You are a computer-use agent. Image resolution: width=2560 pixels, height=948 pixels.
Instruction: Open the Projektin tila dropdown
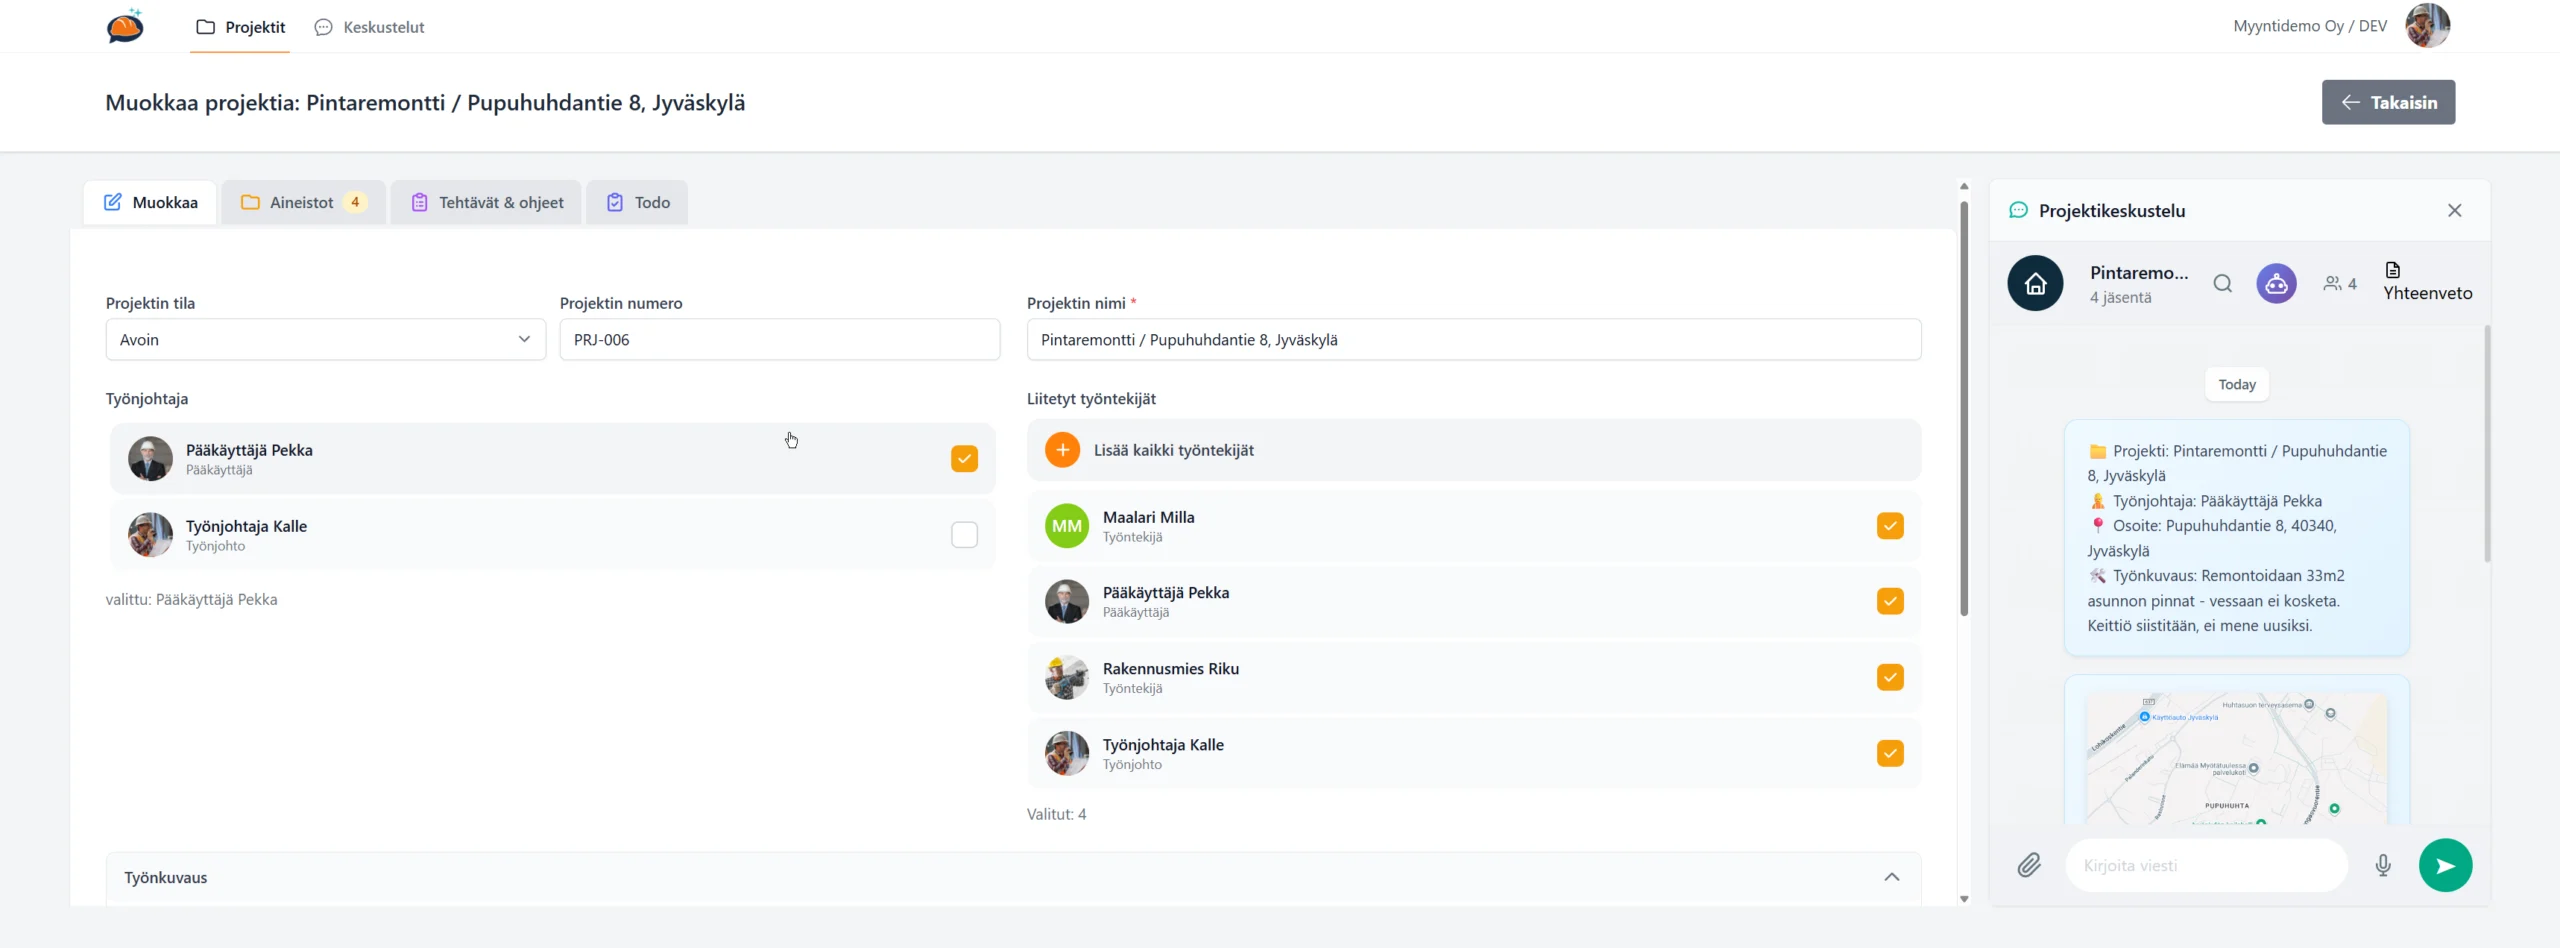coord(325,340)
